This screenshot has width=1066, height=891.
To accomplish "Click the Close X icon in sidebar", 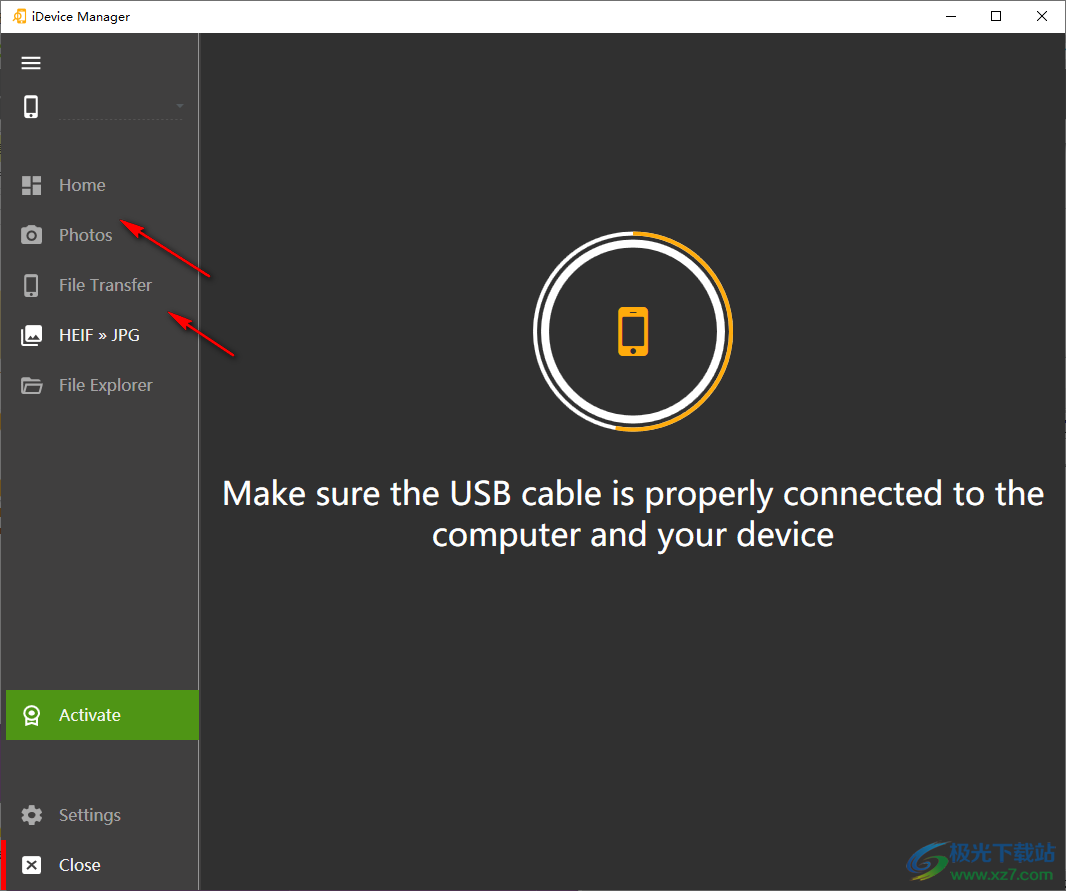I will coord(31,865).
